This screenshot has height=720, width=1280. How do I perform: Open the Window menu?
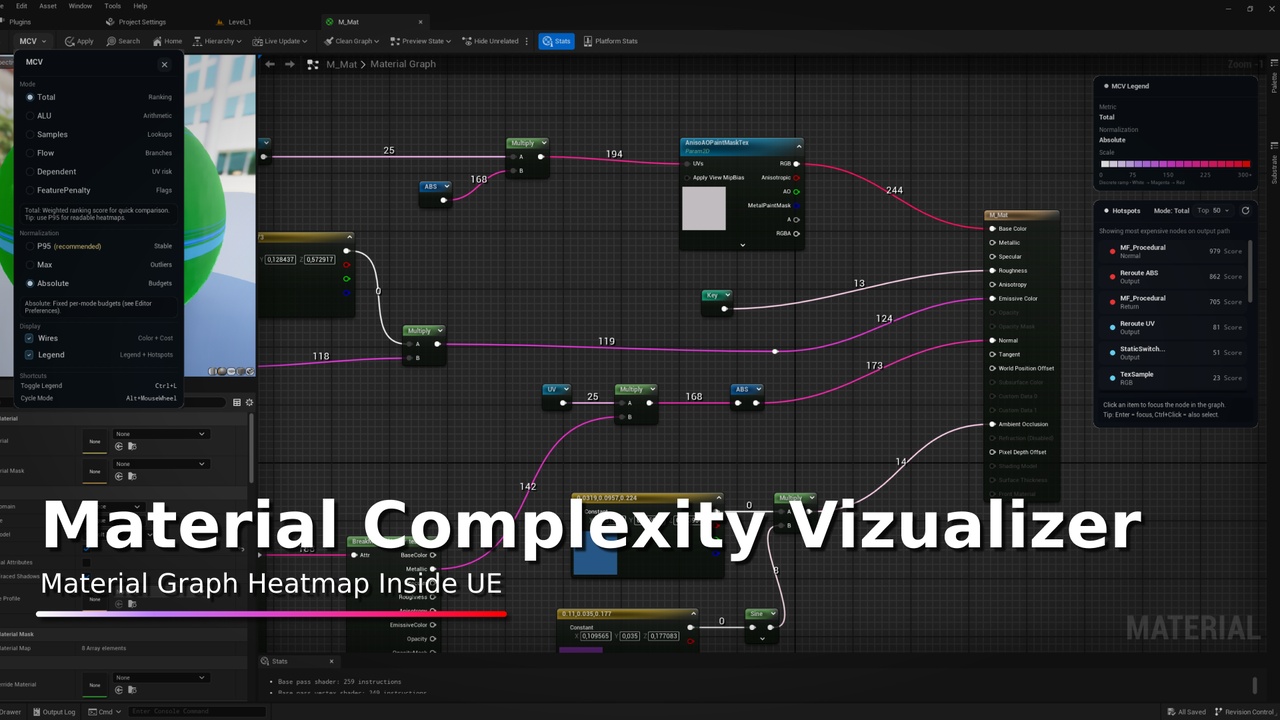(x=80, y=6)
